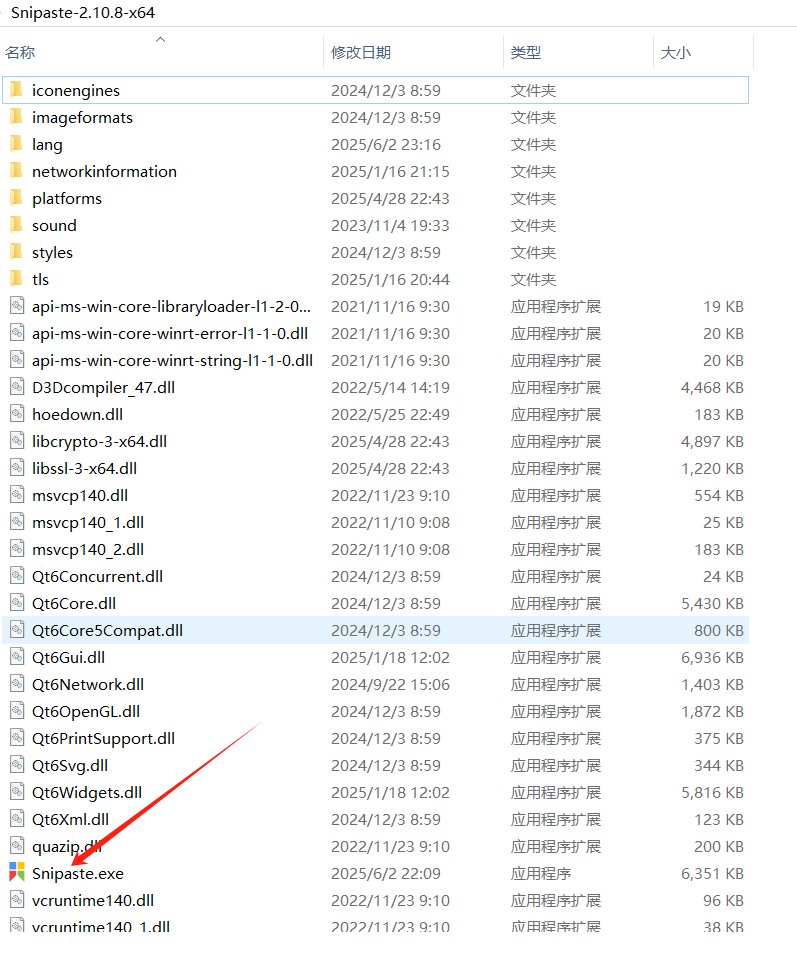
Task: Select the networkinformation folder name
Action: (x=104, y=171)
